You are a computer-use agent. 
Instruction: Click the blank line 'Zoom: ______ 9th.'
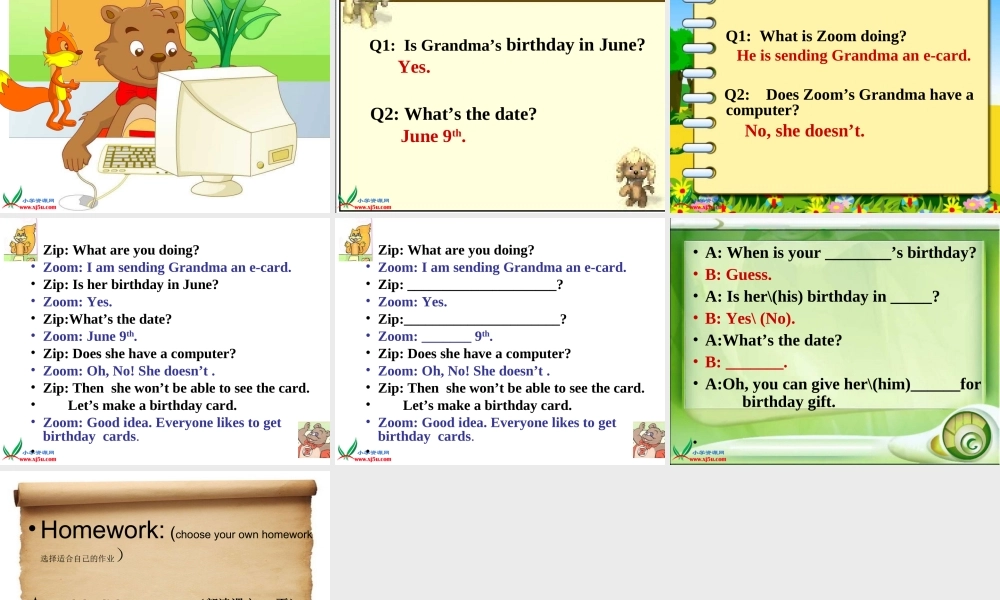pyautogui.click(x=436, y=336)
